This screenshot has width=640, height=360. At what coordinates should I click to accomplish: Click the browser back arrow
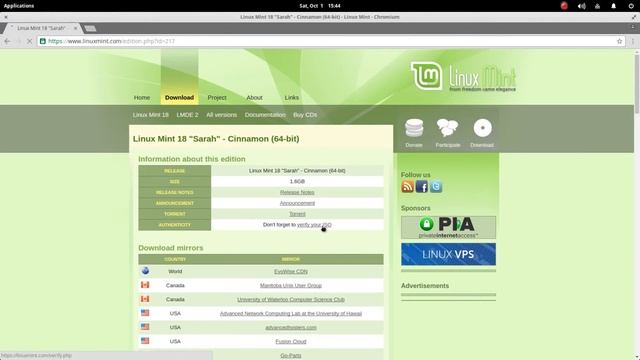click(7, 41)
